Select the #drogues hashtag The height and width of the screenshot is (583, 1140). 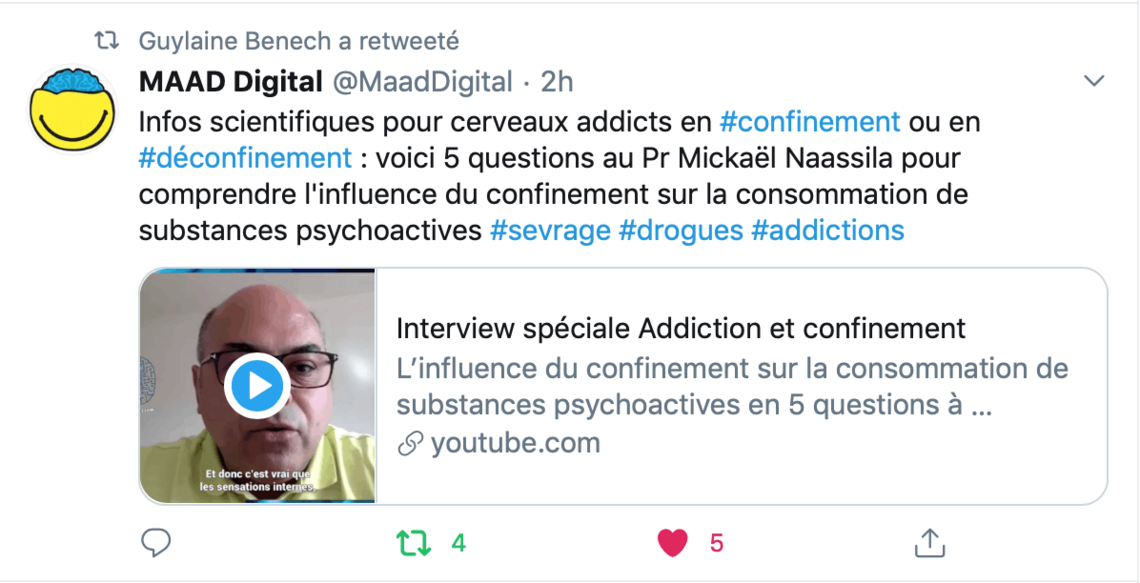(x=681, y=230)
